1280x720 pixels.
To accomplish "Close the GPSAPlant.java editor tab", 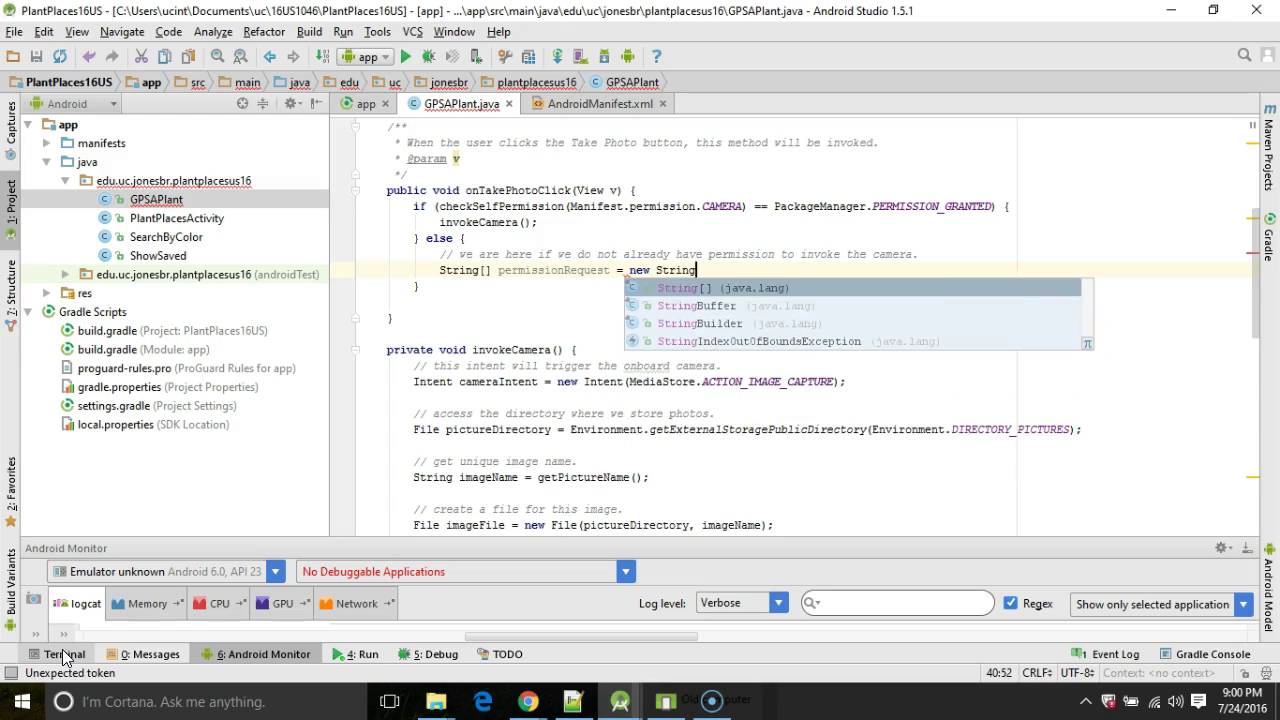I will (509, 104).
